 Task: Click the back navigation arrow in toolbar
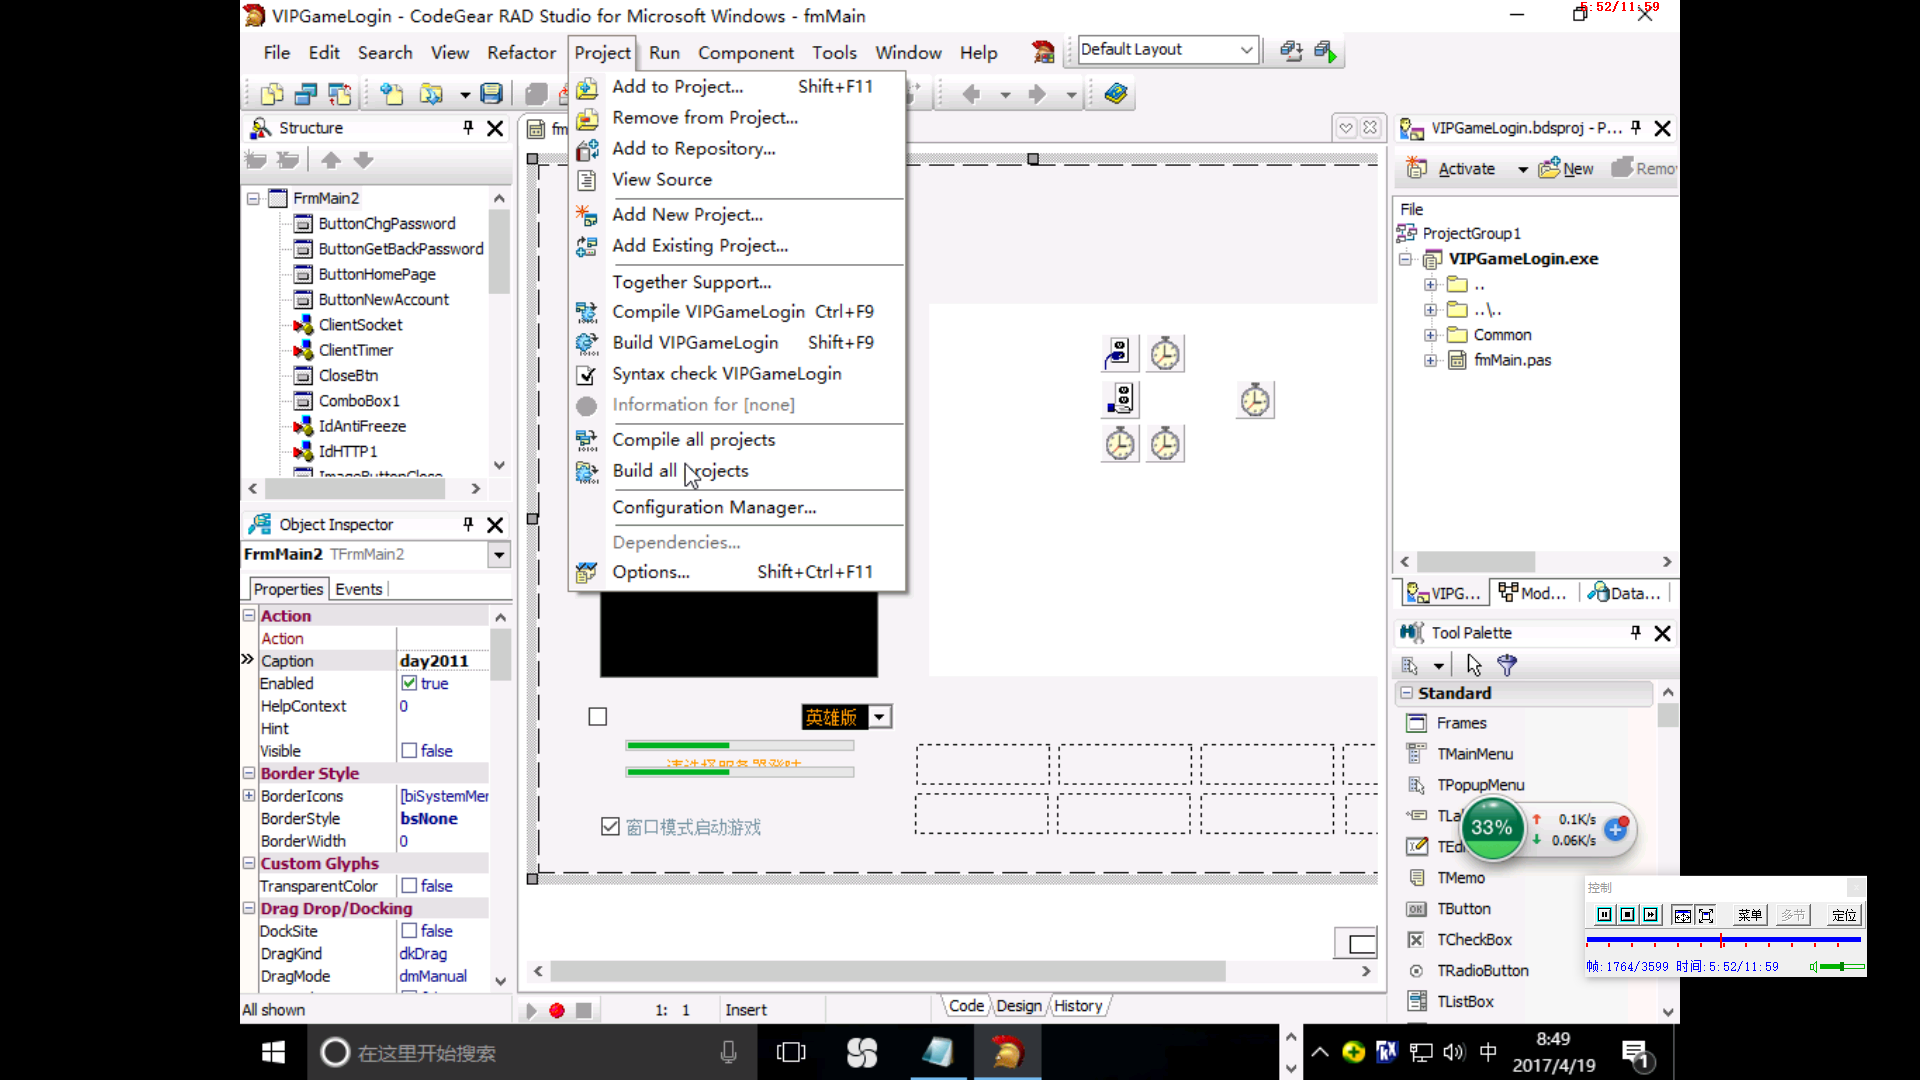(x=970, y=94)
